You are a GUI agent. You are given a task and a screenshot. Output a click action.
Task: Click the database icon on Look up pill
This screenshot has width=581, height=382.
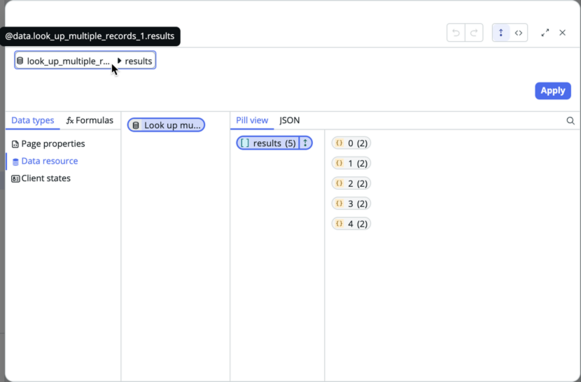136,125
